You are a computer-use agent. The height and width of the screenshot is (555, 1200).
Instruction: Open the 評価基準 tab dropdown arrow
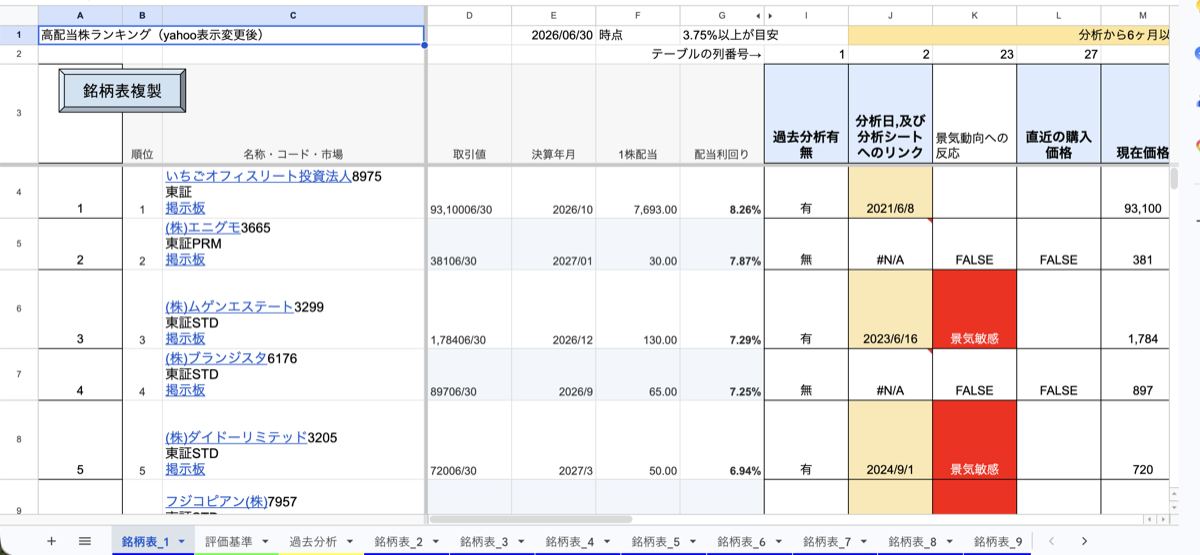coord(263,542)
